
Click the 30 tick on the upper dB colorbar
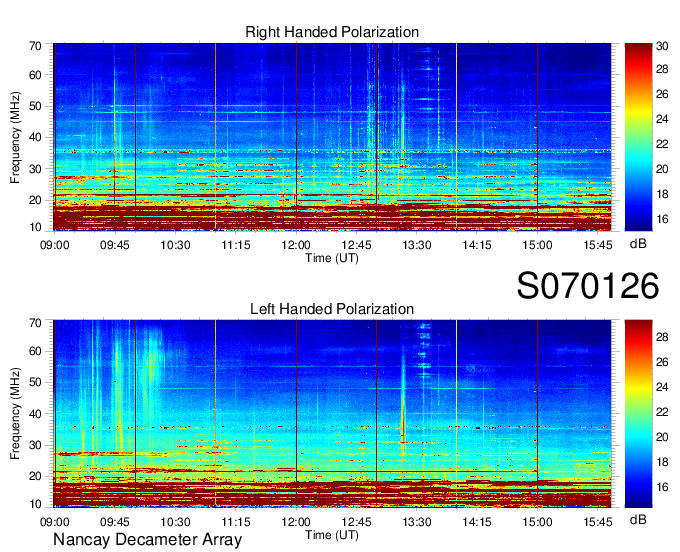(662, 46)
